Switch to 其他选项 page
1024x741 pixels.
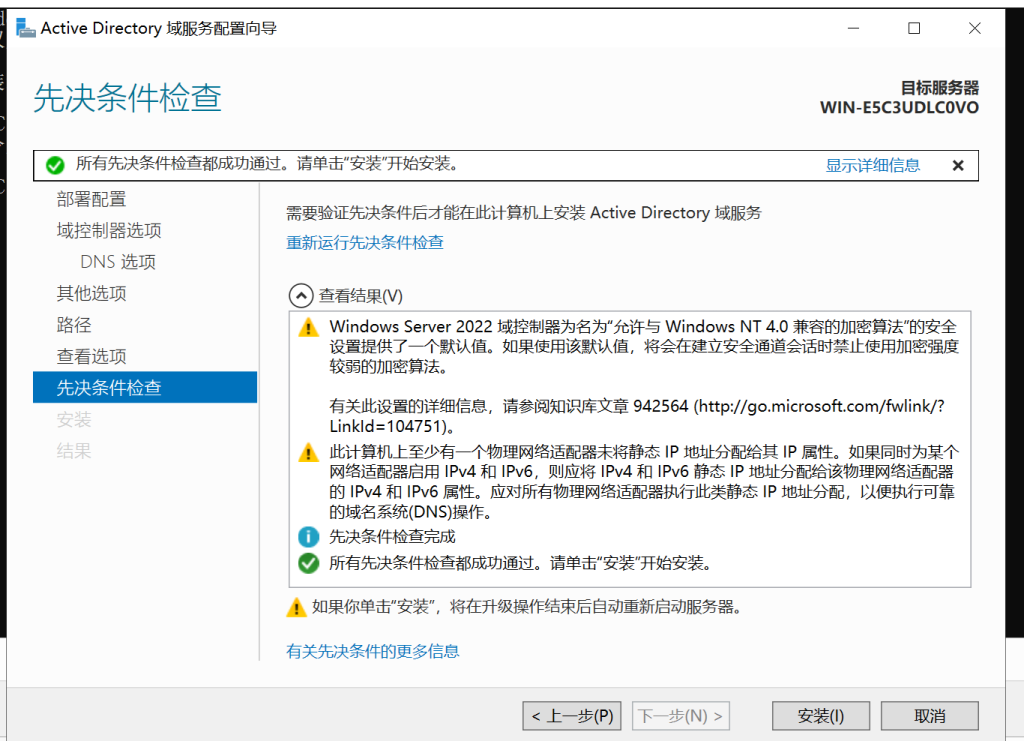pos(92,293)
